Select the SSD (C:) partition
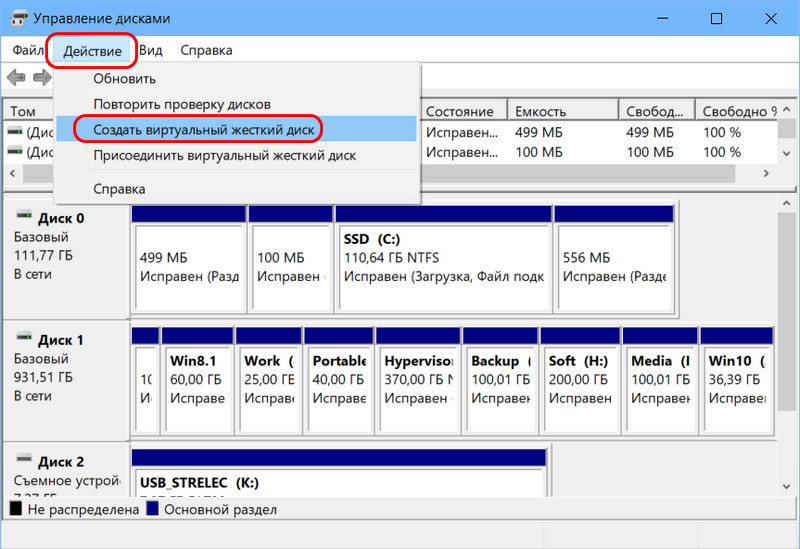Viewport: 800px width, 549px height. [x=443, y=260]
